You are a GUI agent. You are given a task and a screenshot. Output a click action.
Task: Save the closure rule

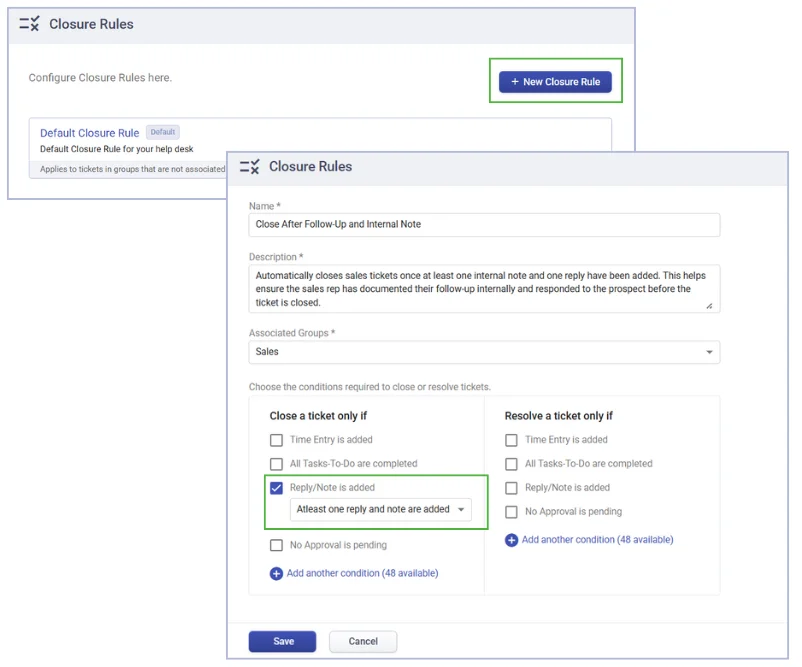[282, 642]
